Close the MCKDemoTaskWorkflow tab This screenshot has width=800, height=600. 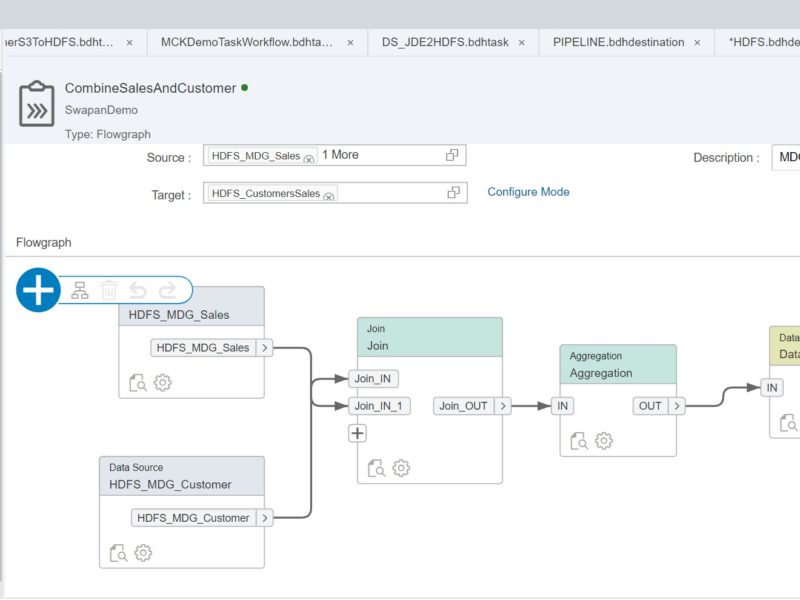351,43
